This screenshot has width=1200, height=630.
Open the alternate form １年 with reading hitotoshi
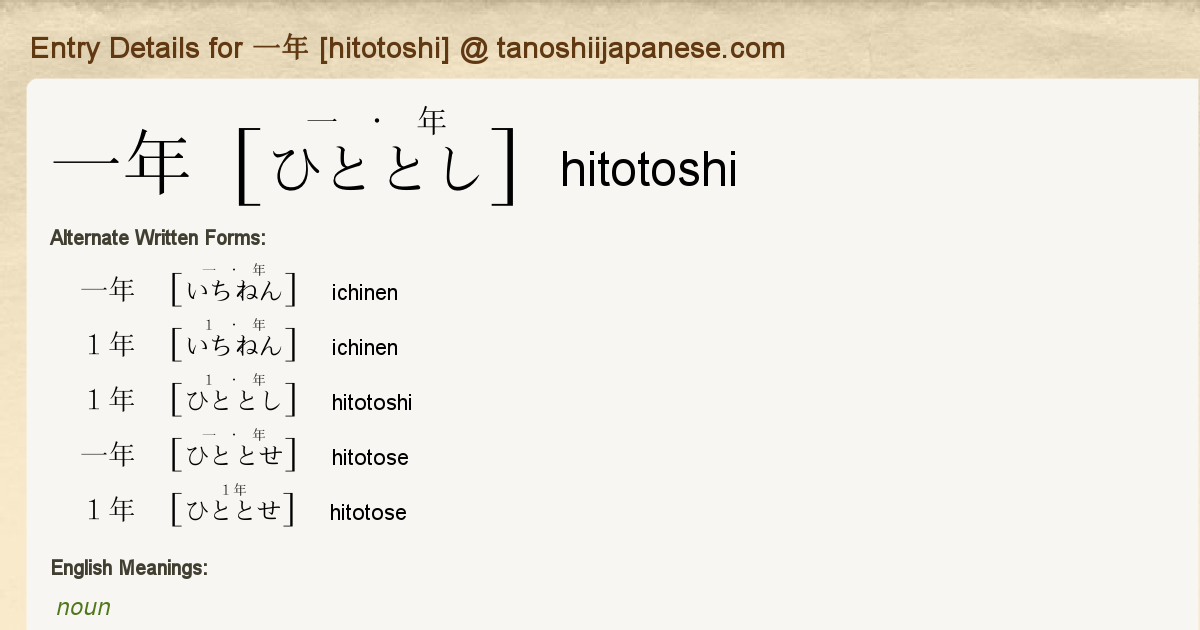coord(108,401)
